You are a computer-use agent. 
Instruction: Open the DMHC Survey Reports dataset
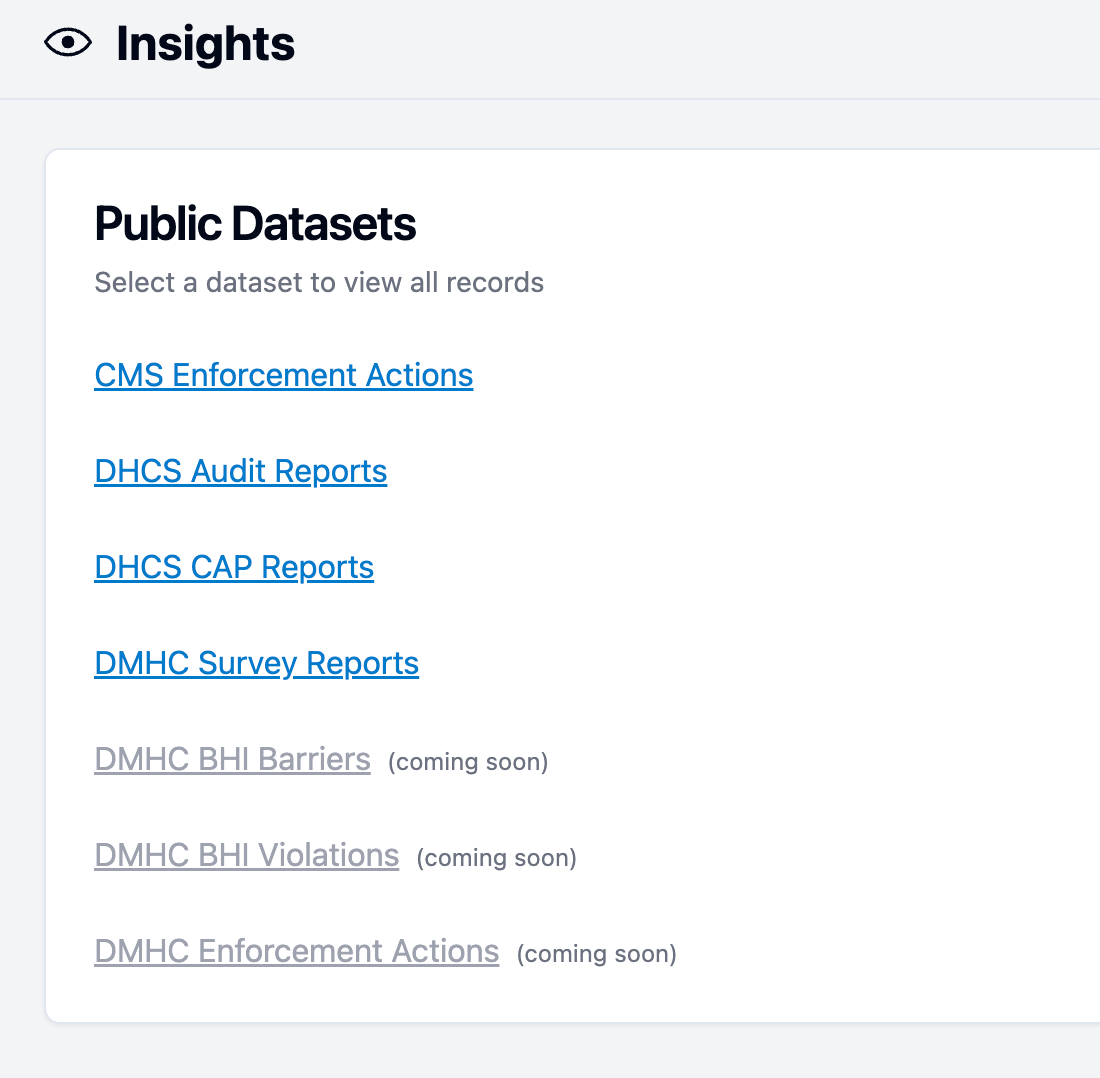(x=256, y=662)
